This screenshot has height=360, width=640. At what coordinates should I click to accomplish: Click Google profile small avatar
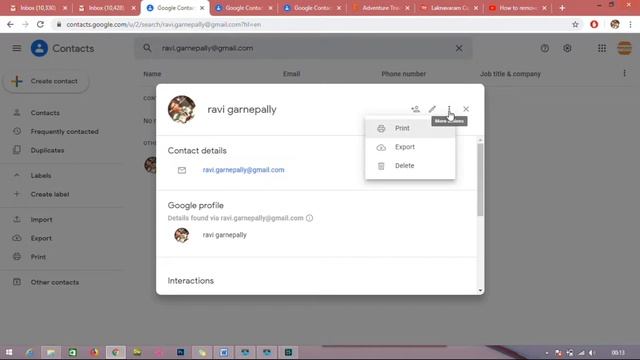coord(182,235)
